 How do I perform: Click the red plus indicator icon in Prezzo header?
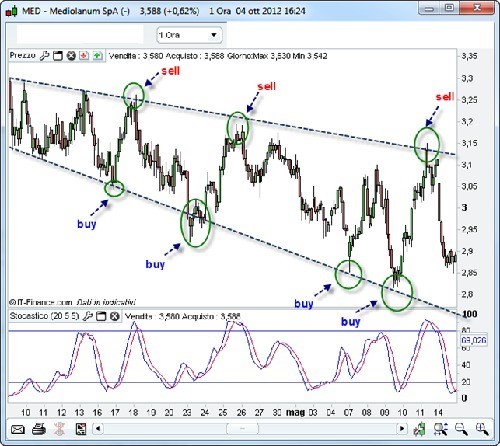pos(84,56)
